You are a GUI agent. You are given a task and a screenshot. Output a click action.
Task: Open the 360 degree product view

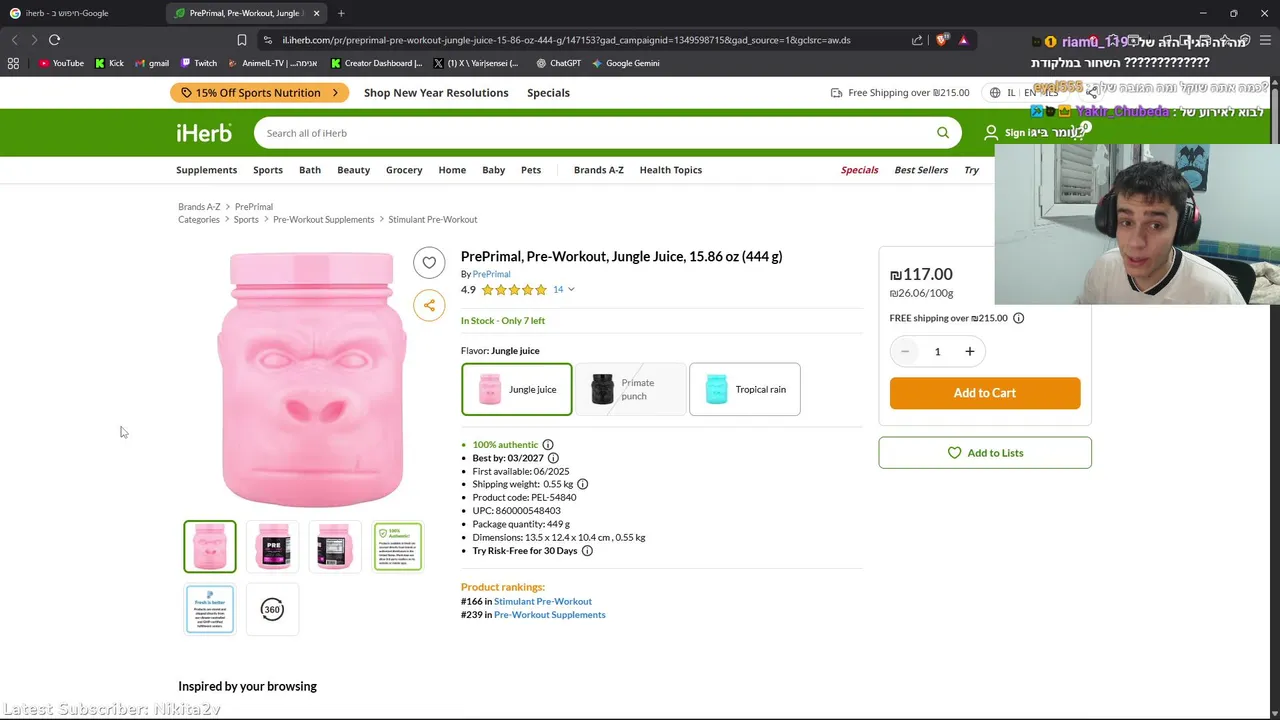(x=272, y=609)
